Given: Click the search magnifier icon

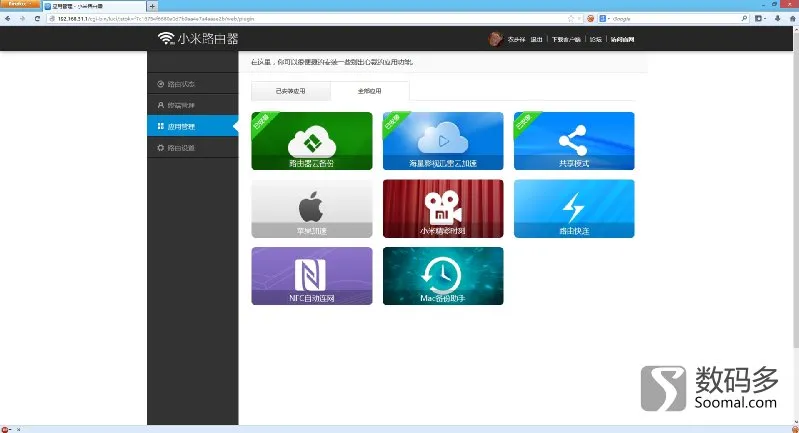Looking at the screenshot, I should pyautogui.click(x=744, y=18).
